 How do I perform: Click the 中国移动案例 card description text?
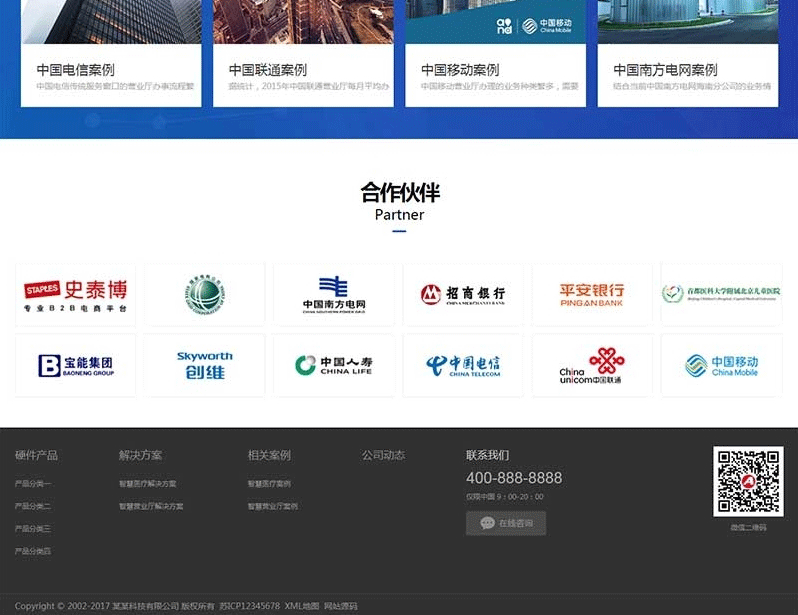pos(500,86)
